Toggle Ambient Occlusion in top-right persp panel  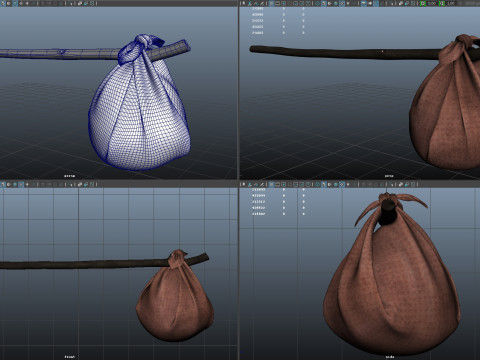click(x=364, y=3)
